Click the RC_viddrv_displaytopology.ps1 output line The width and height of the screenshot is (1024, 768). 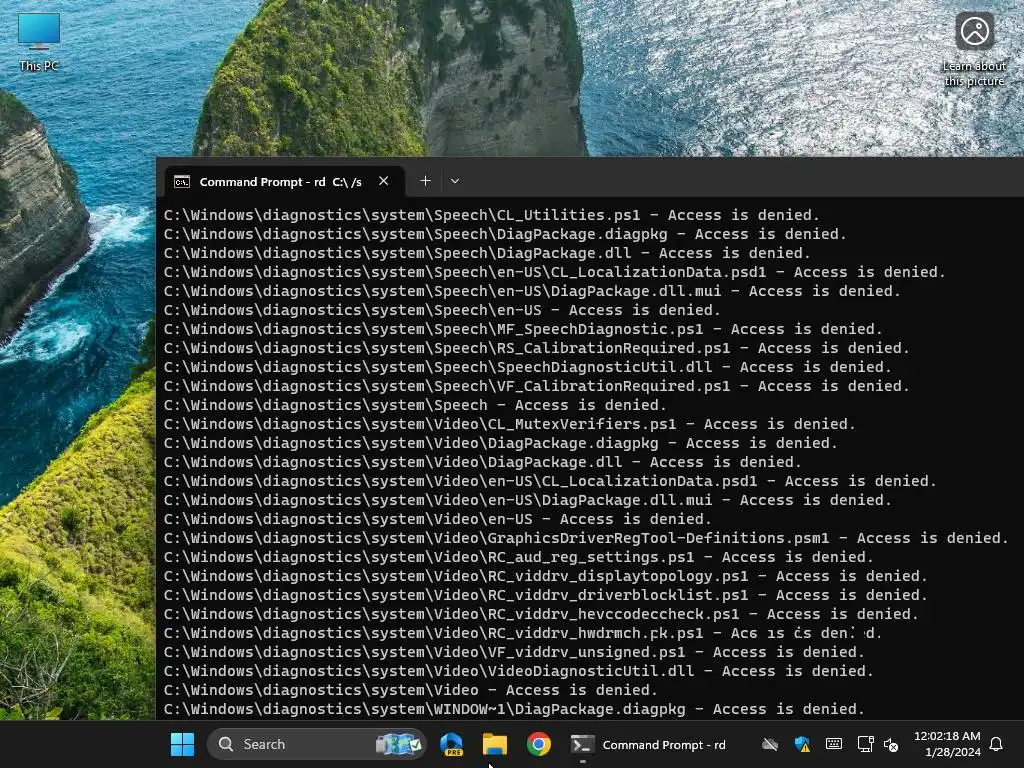[x=545, y=575]
